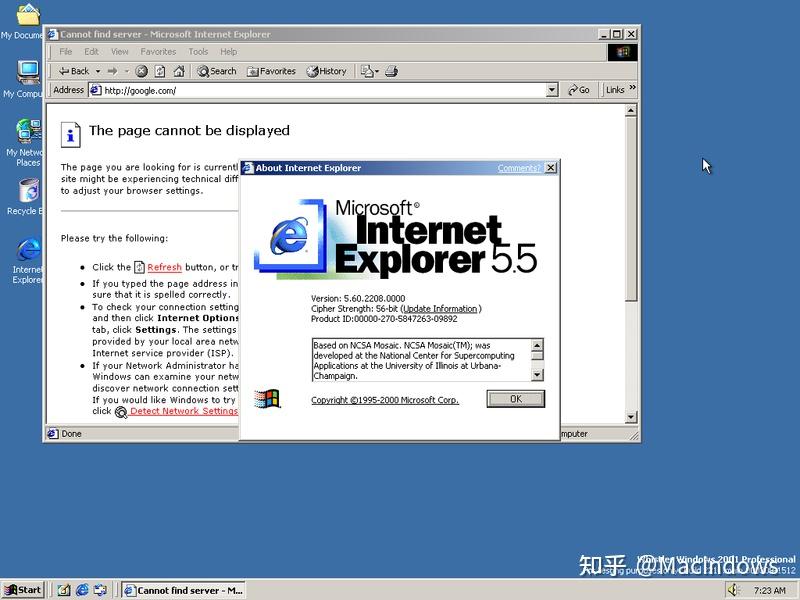
Task: Open the Home page icon
Action: (177, 71)
